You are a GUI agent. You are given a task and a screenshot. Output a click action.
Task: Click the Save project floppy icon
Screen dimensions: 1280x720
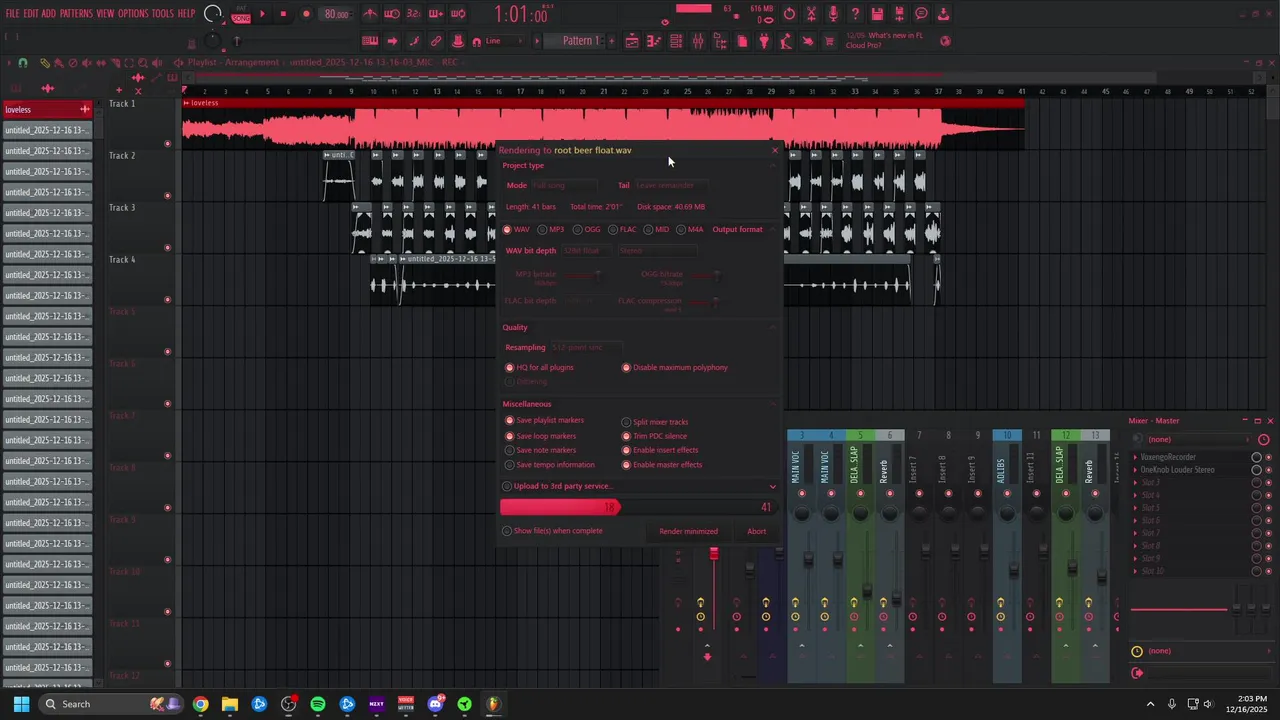(877, 14)
